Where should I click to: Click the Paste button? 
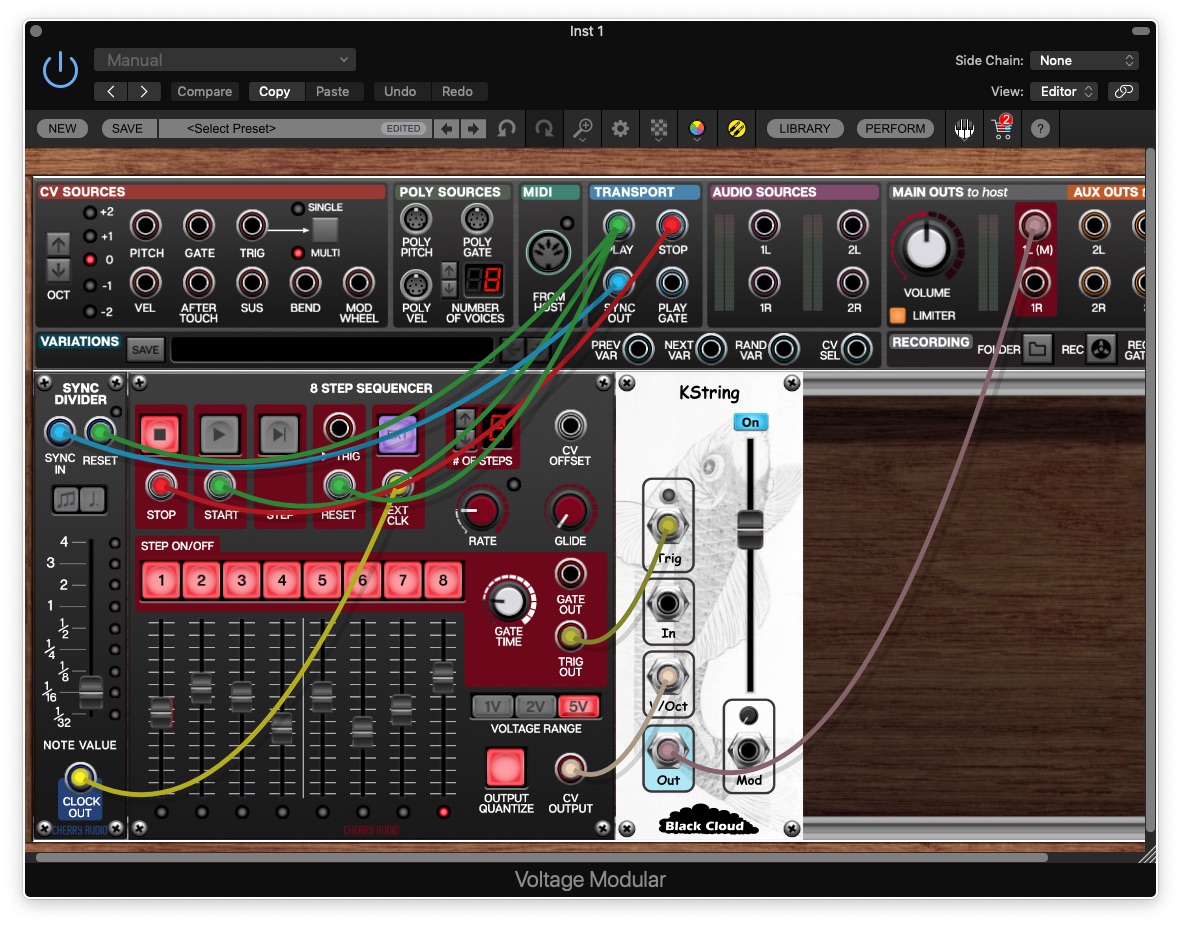[332, 91]
